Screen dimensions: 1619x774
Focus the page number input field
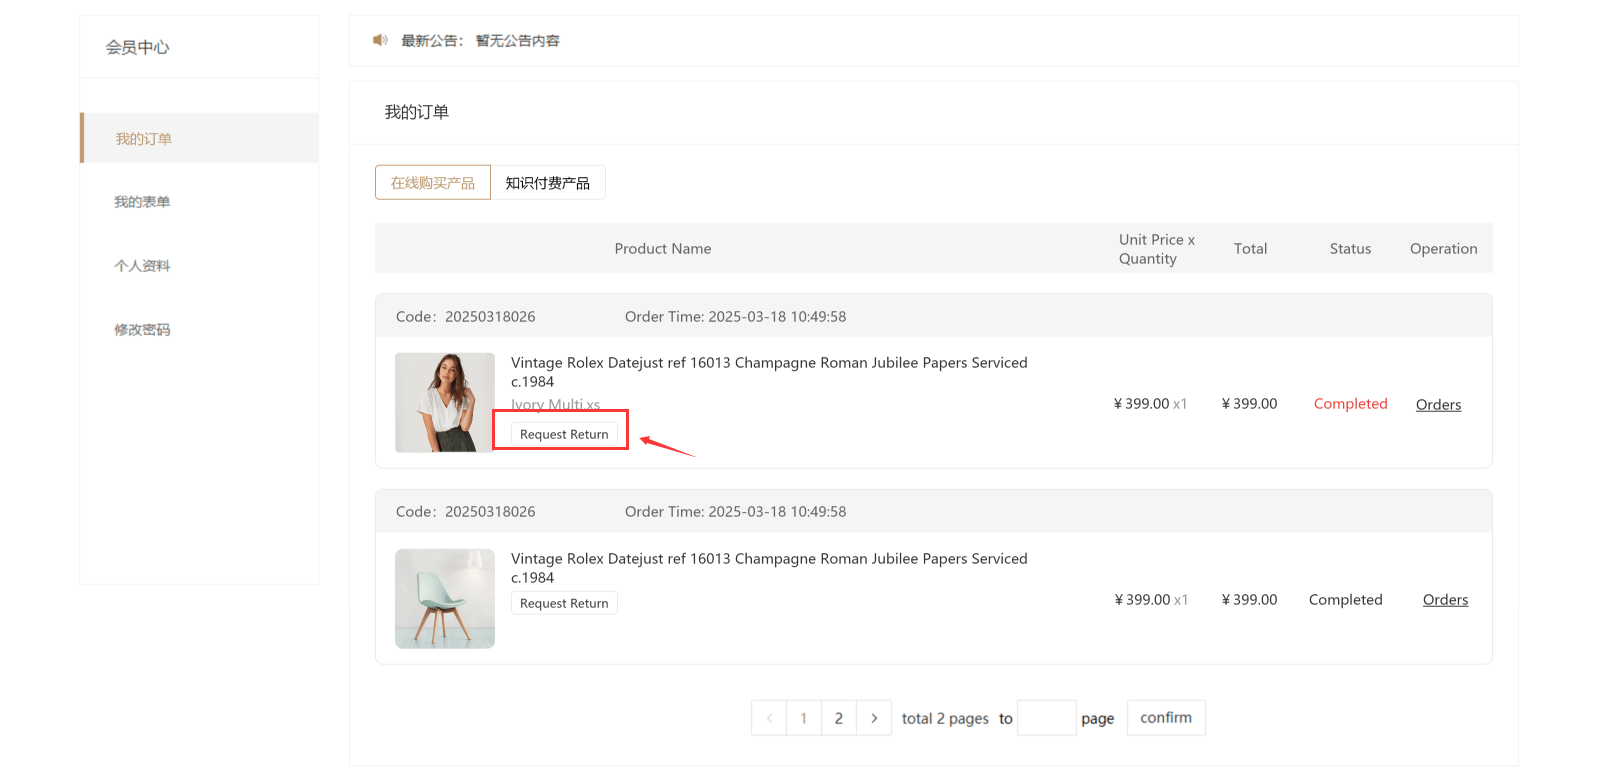pyautogui.click(x=1046, y=718)
